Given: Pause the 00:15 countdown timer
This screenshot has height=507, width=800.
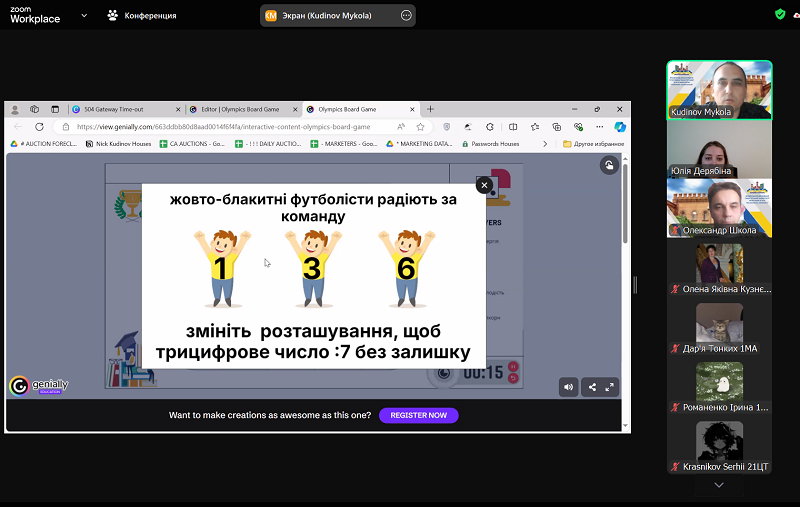Looking at the screenshot, I should 513,366.
